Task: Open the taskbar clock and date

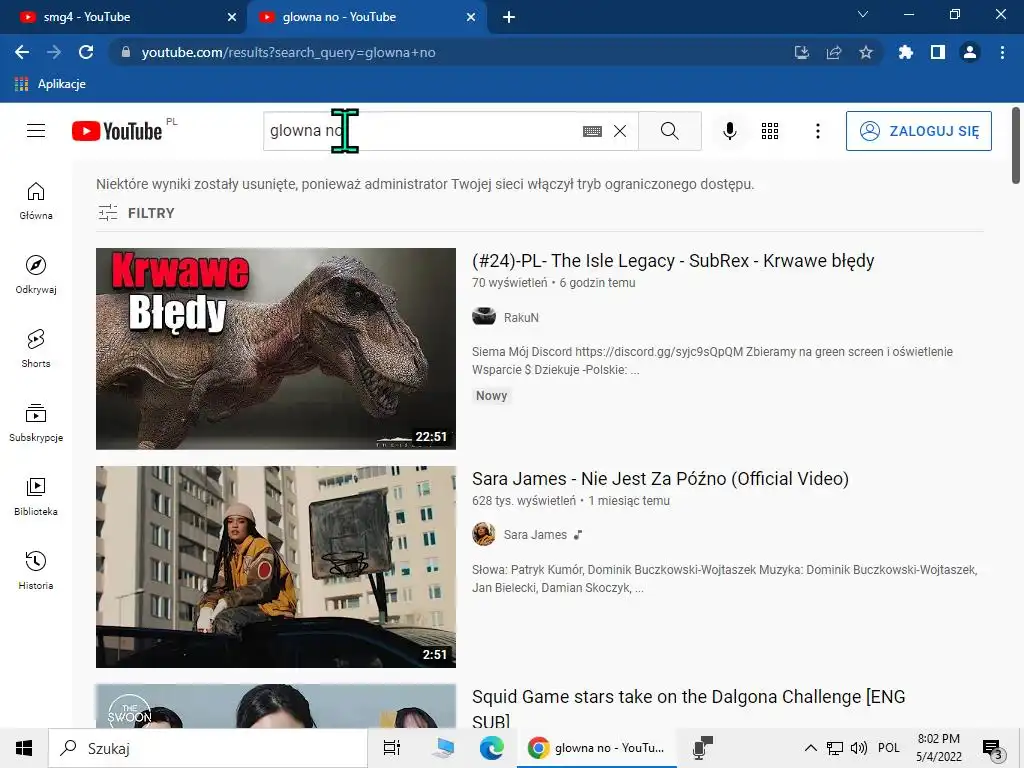Action: tap(939, 748)
